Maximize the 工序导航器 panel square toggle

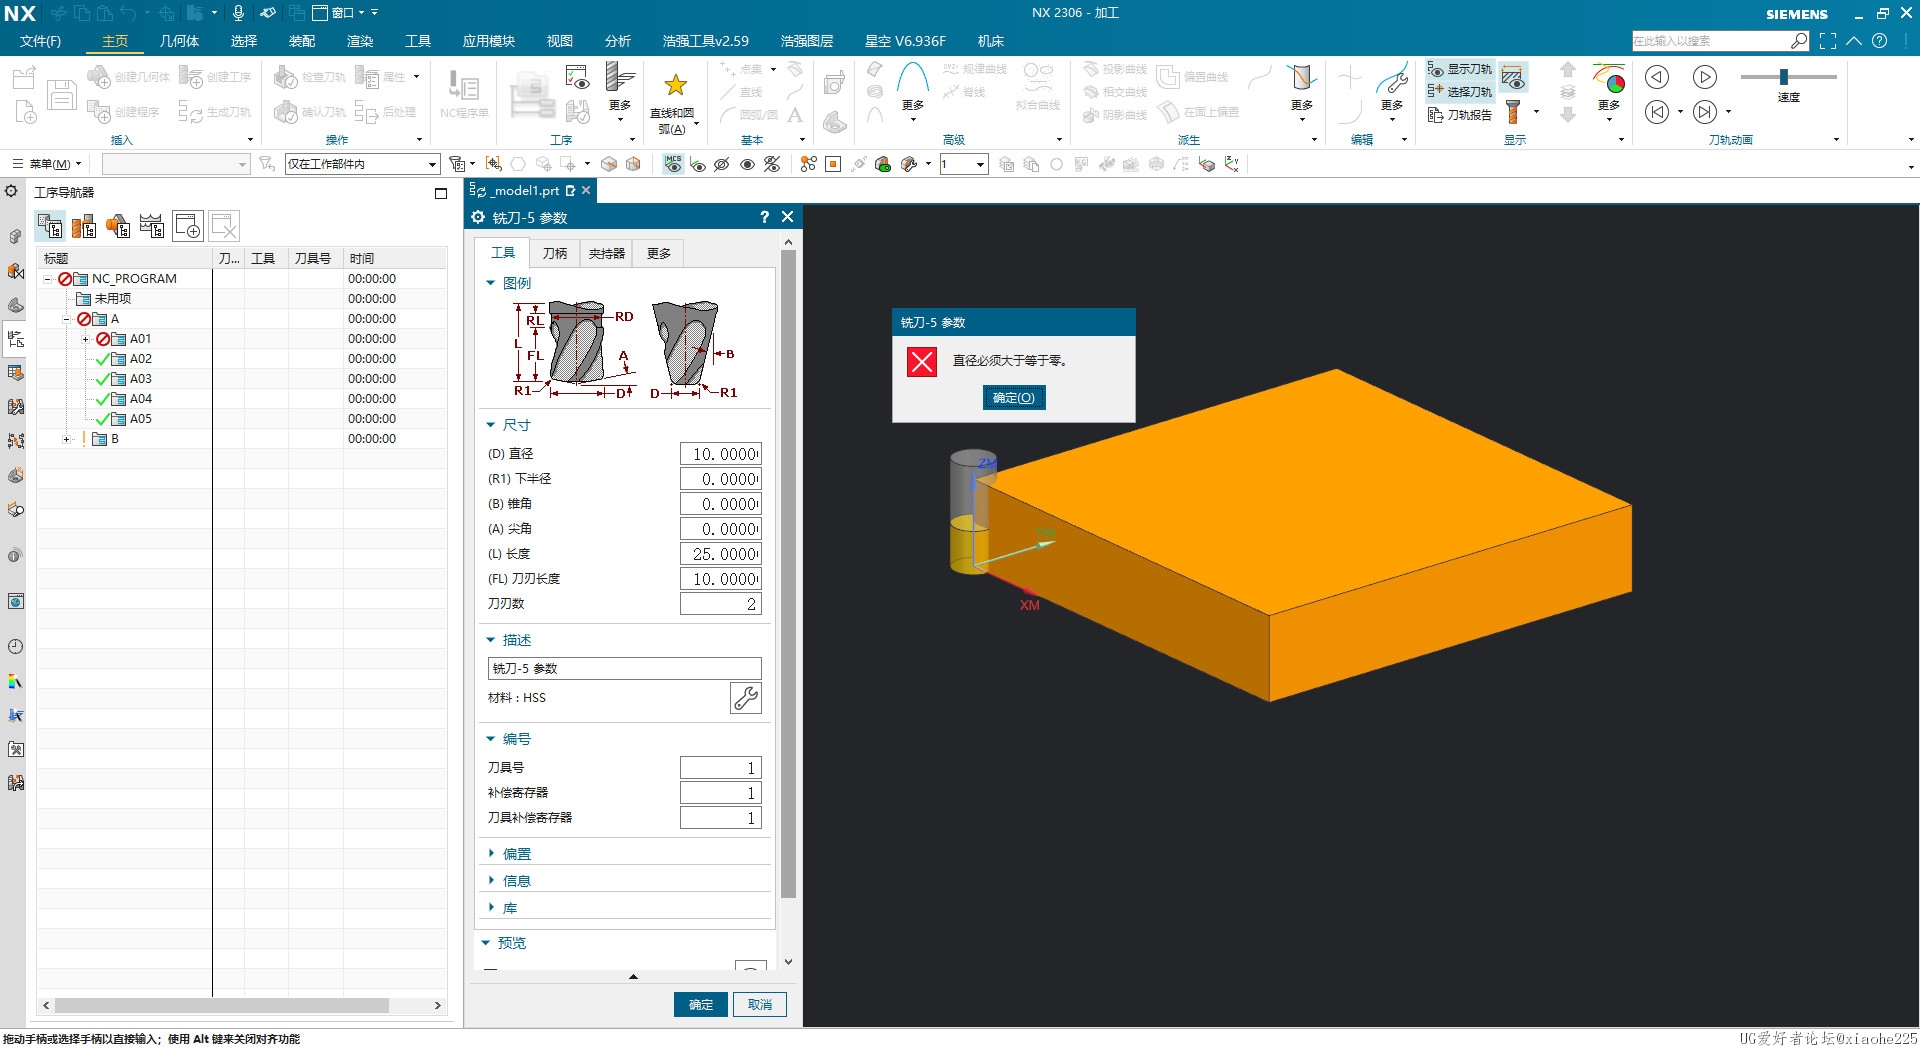point(441,193)
